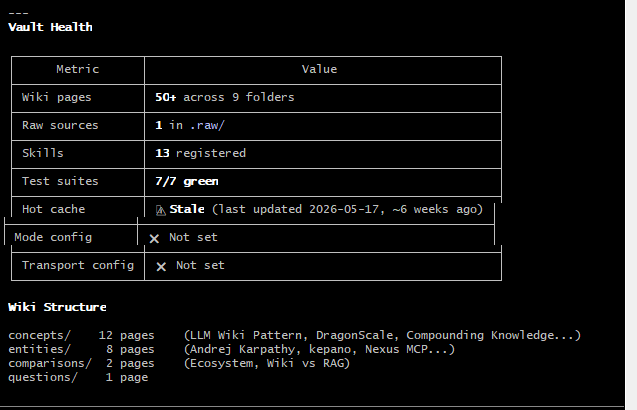
Task: Select the '12 pages' count
Action: [x=126, y=335]
